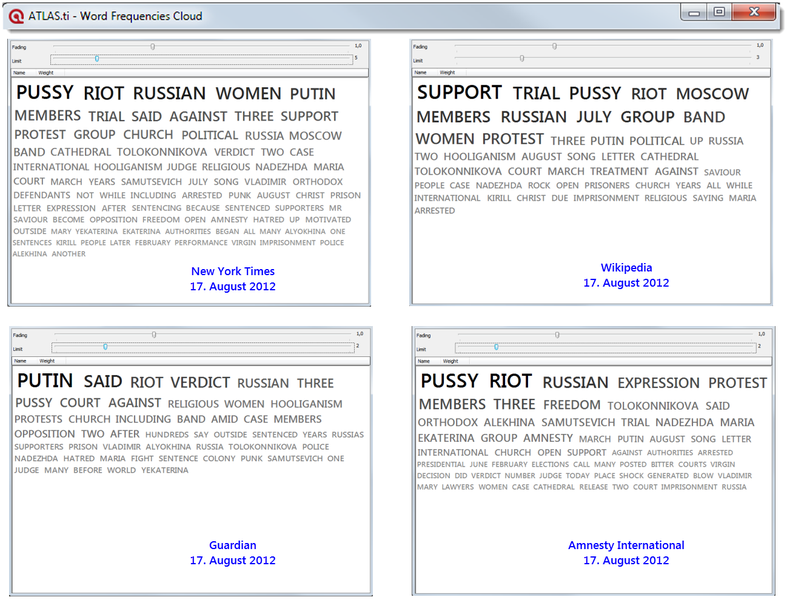This screenshot has width=787, height=600.
Task: Select ANOTHER in New York Times cloud
Action: [69, 254]
